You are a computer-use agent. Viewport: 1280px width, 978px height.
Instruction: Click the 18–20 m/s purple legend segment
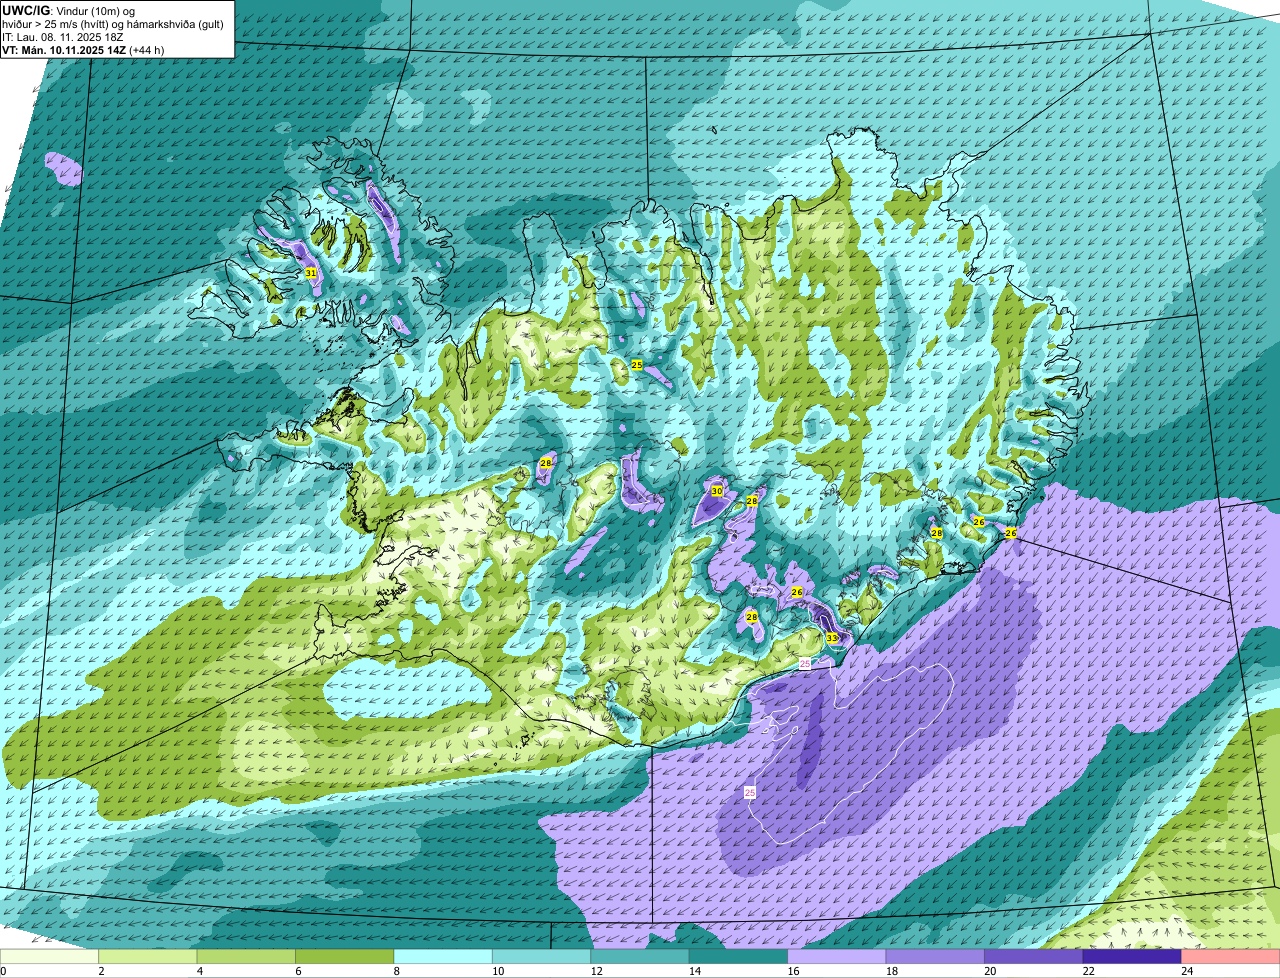tap(935, 957)
